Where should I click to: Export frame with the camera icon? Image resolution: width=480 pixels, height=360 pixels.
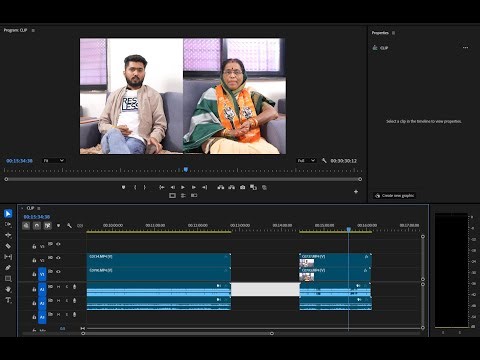242,187
